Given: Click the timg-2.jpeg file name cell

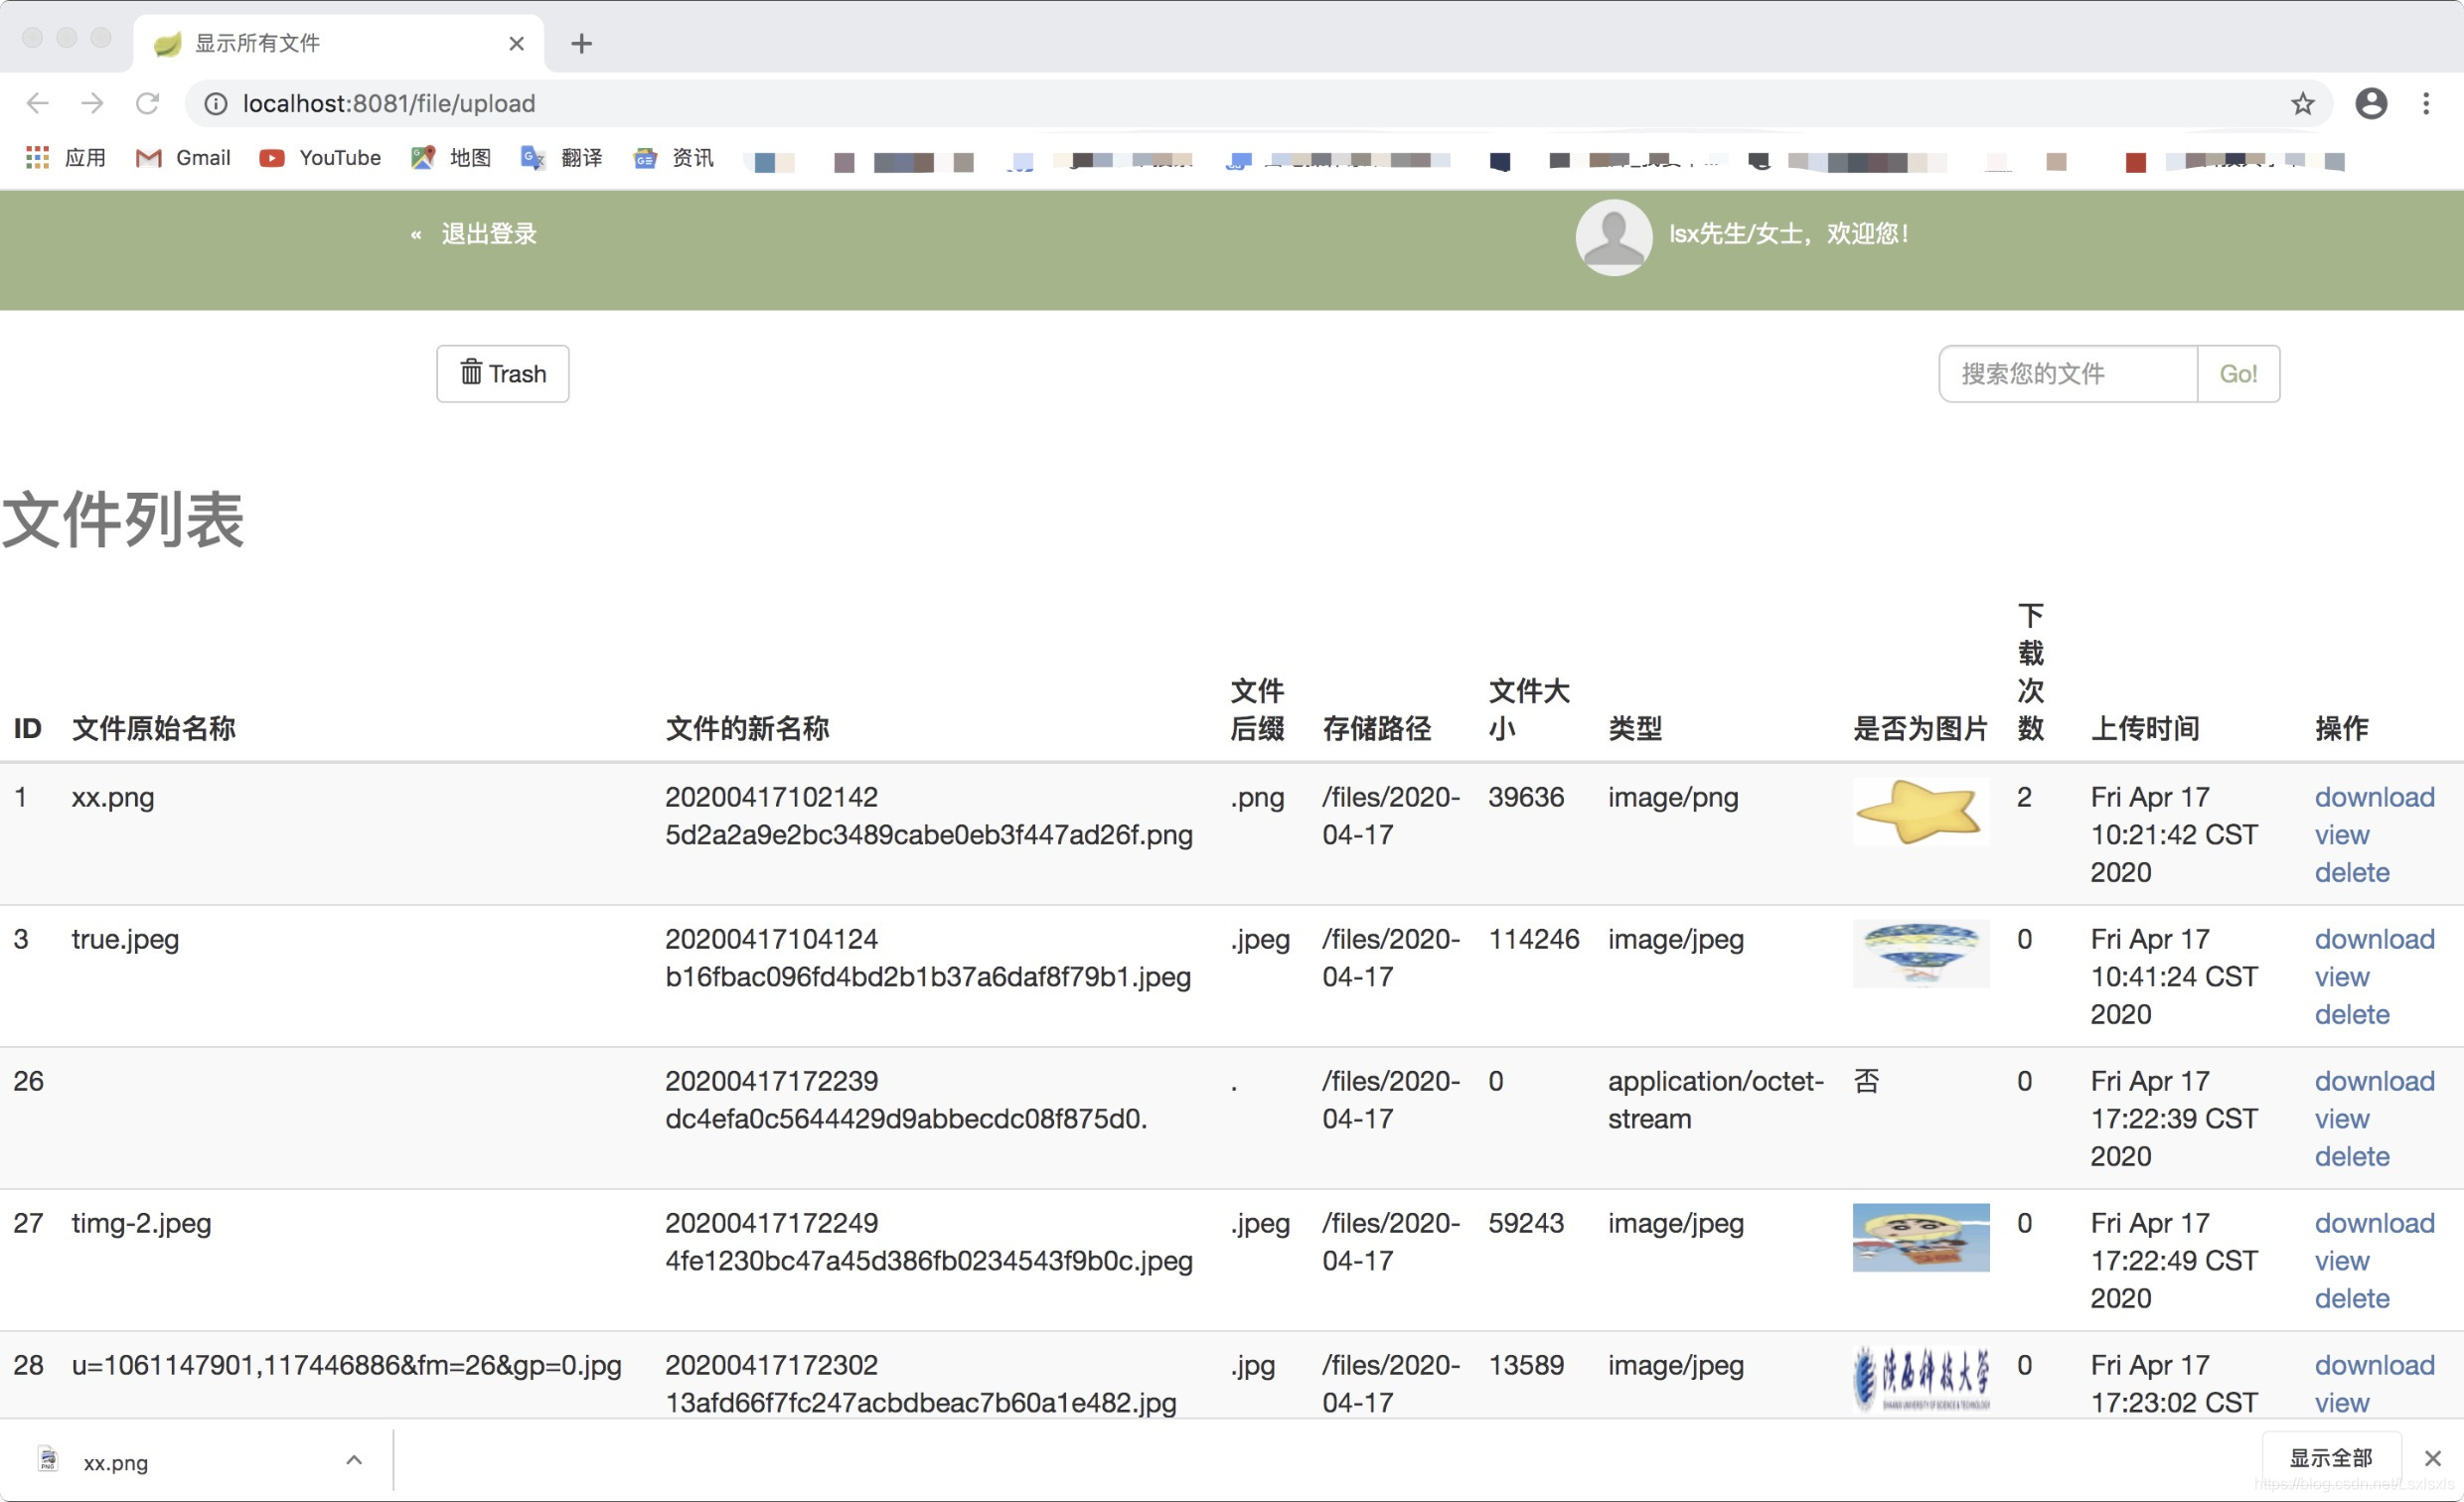Looking at the screenshot, I should click(x=141, y=1223).
